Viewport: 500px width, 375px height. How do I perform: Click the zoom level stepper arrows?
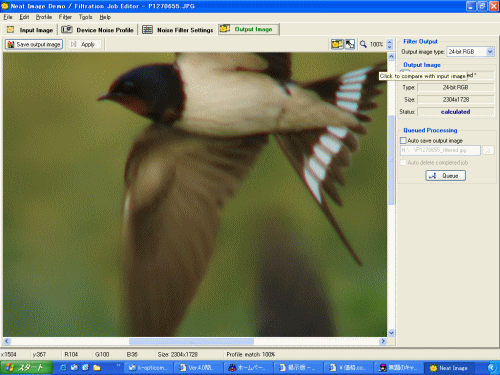[389, 44]
